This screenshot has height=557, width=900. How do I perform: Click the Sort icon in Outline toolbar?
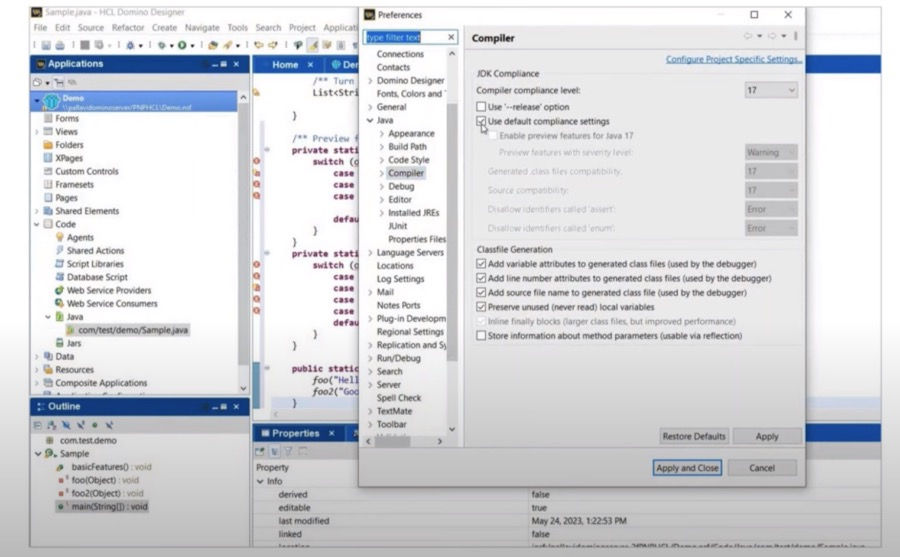[52, 426]
